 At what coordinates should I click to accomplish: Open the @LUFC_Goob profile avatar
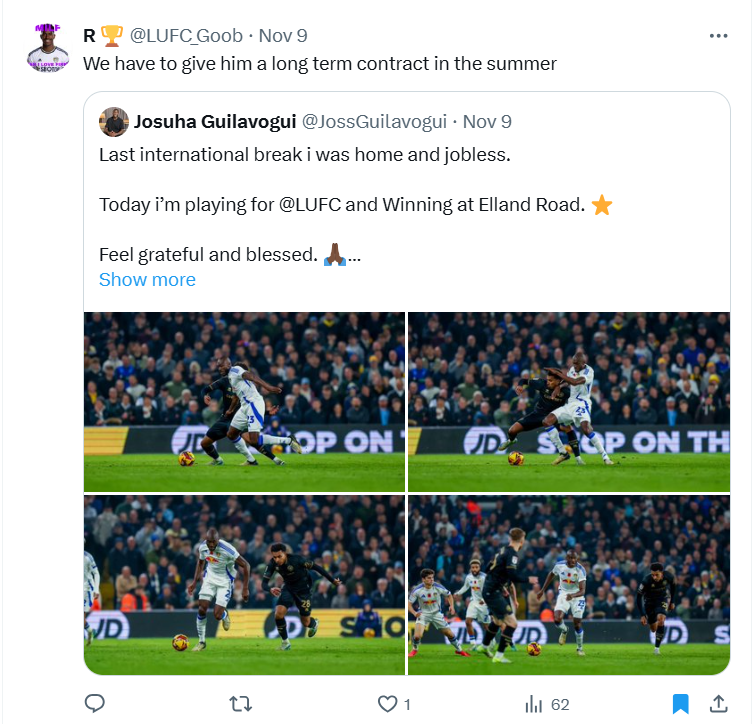(47, 48)
